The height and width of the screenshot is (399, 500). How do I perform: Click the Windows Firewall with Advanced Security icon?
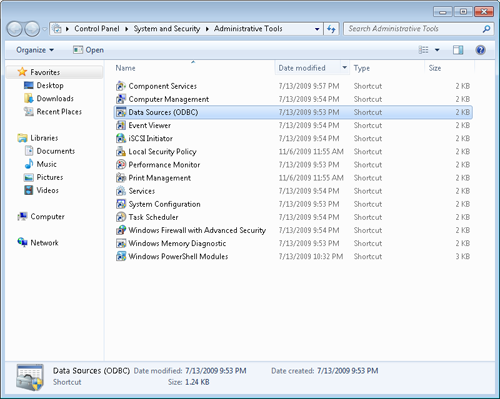[121, 230]
